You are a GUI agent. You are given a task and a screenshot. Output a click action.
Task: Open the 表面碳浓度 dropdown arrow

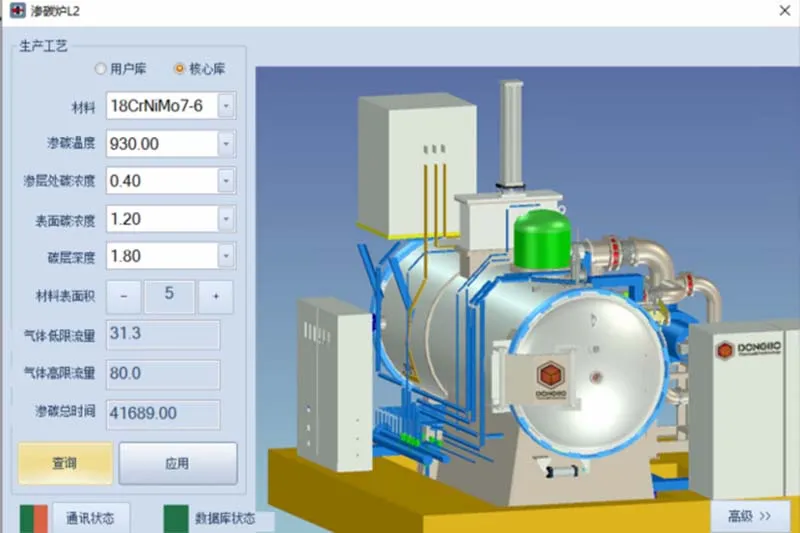(227, 218)
